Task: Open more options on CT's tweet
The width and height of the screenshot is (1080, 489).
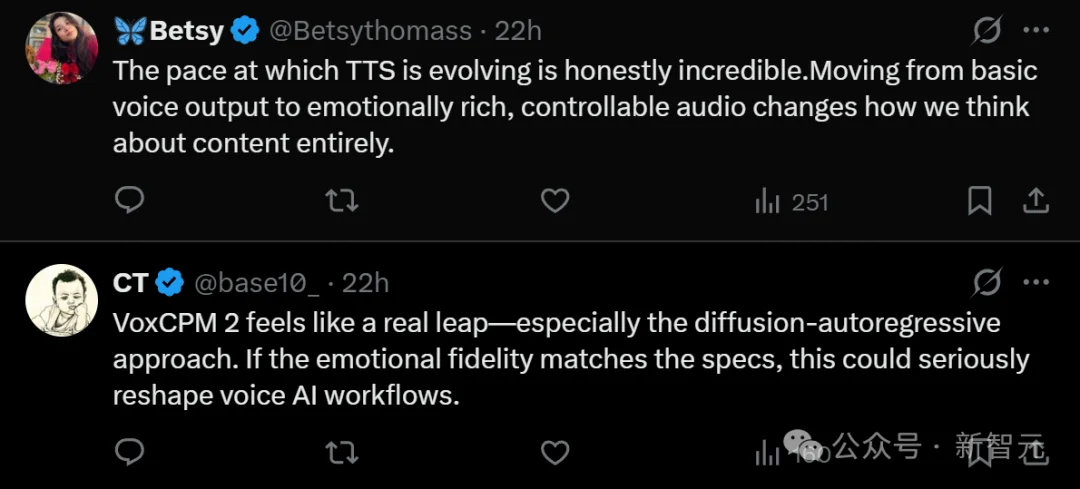Action: 1036,283
